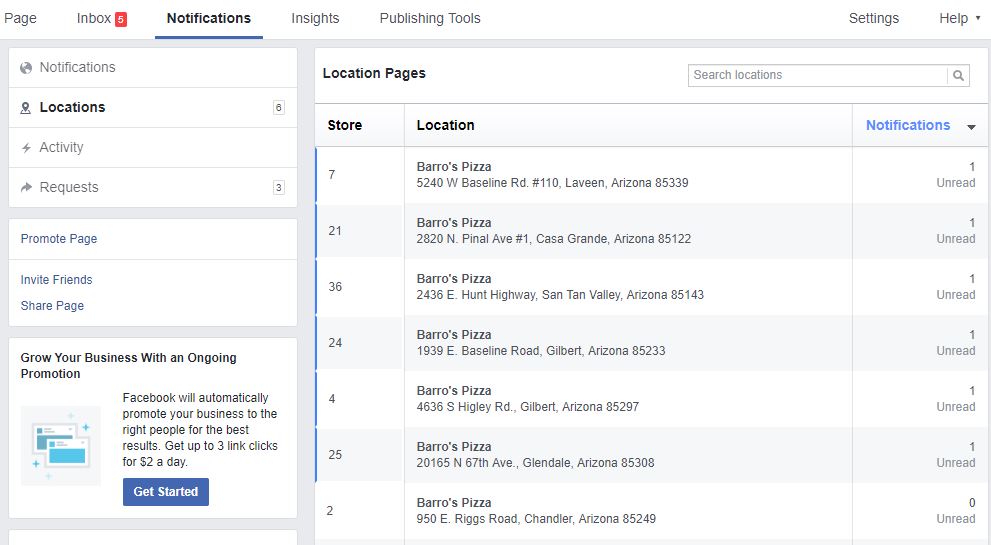Select Requests in the left sidebar
Viewport: 991px width, 545px height.
point(153,187)
